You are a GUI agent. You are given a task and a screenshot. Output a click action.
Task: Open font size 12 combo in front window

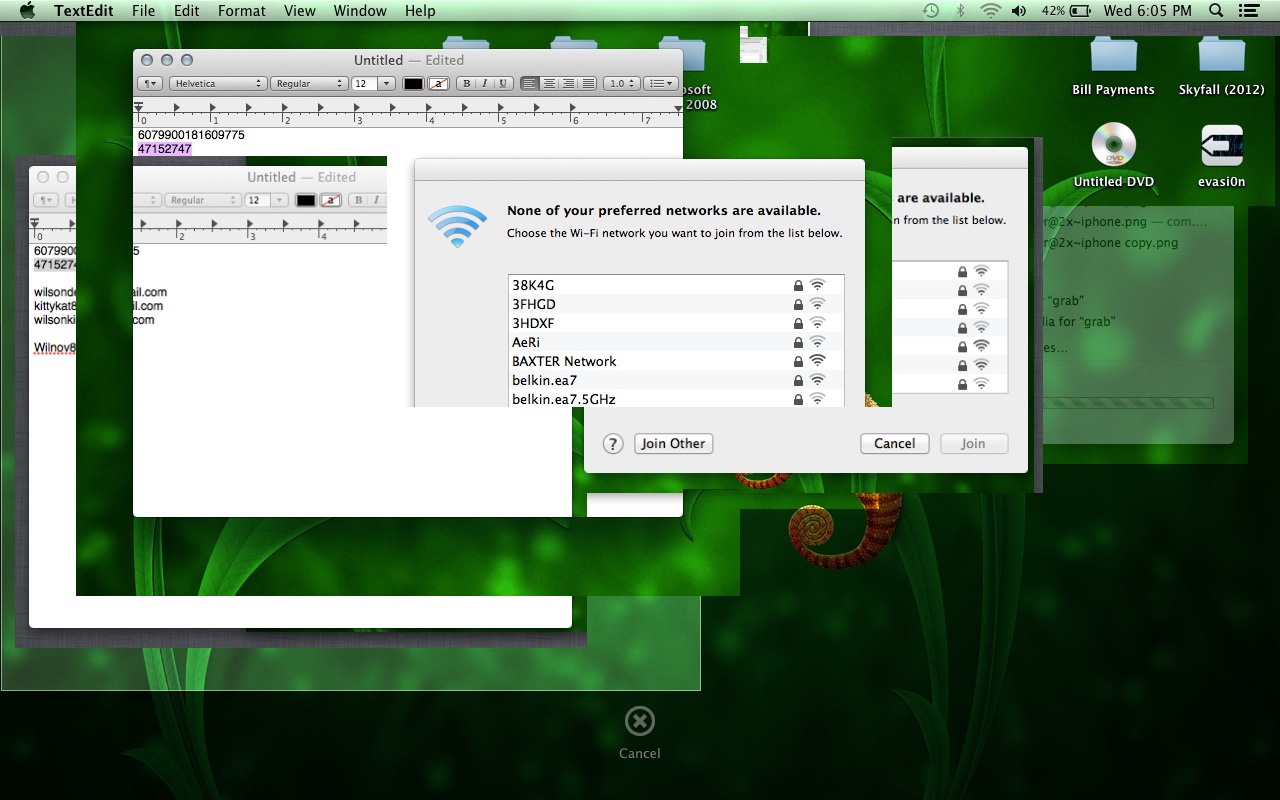(x=373, y=84)
